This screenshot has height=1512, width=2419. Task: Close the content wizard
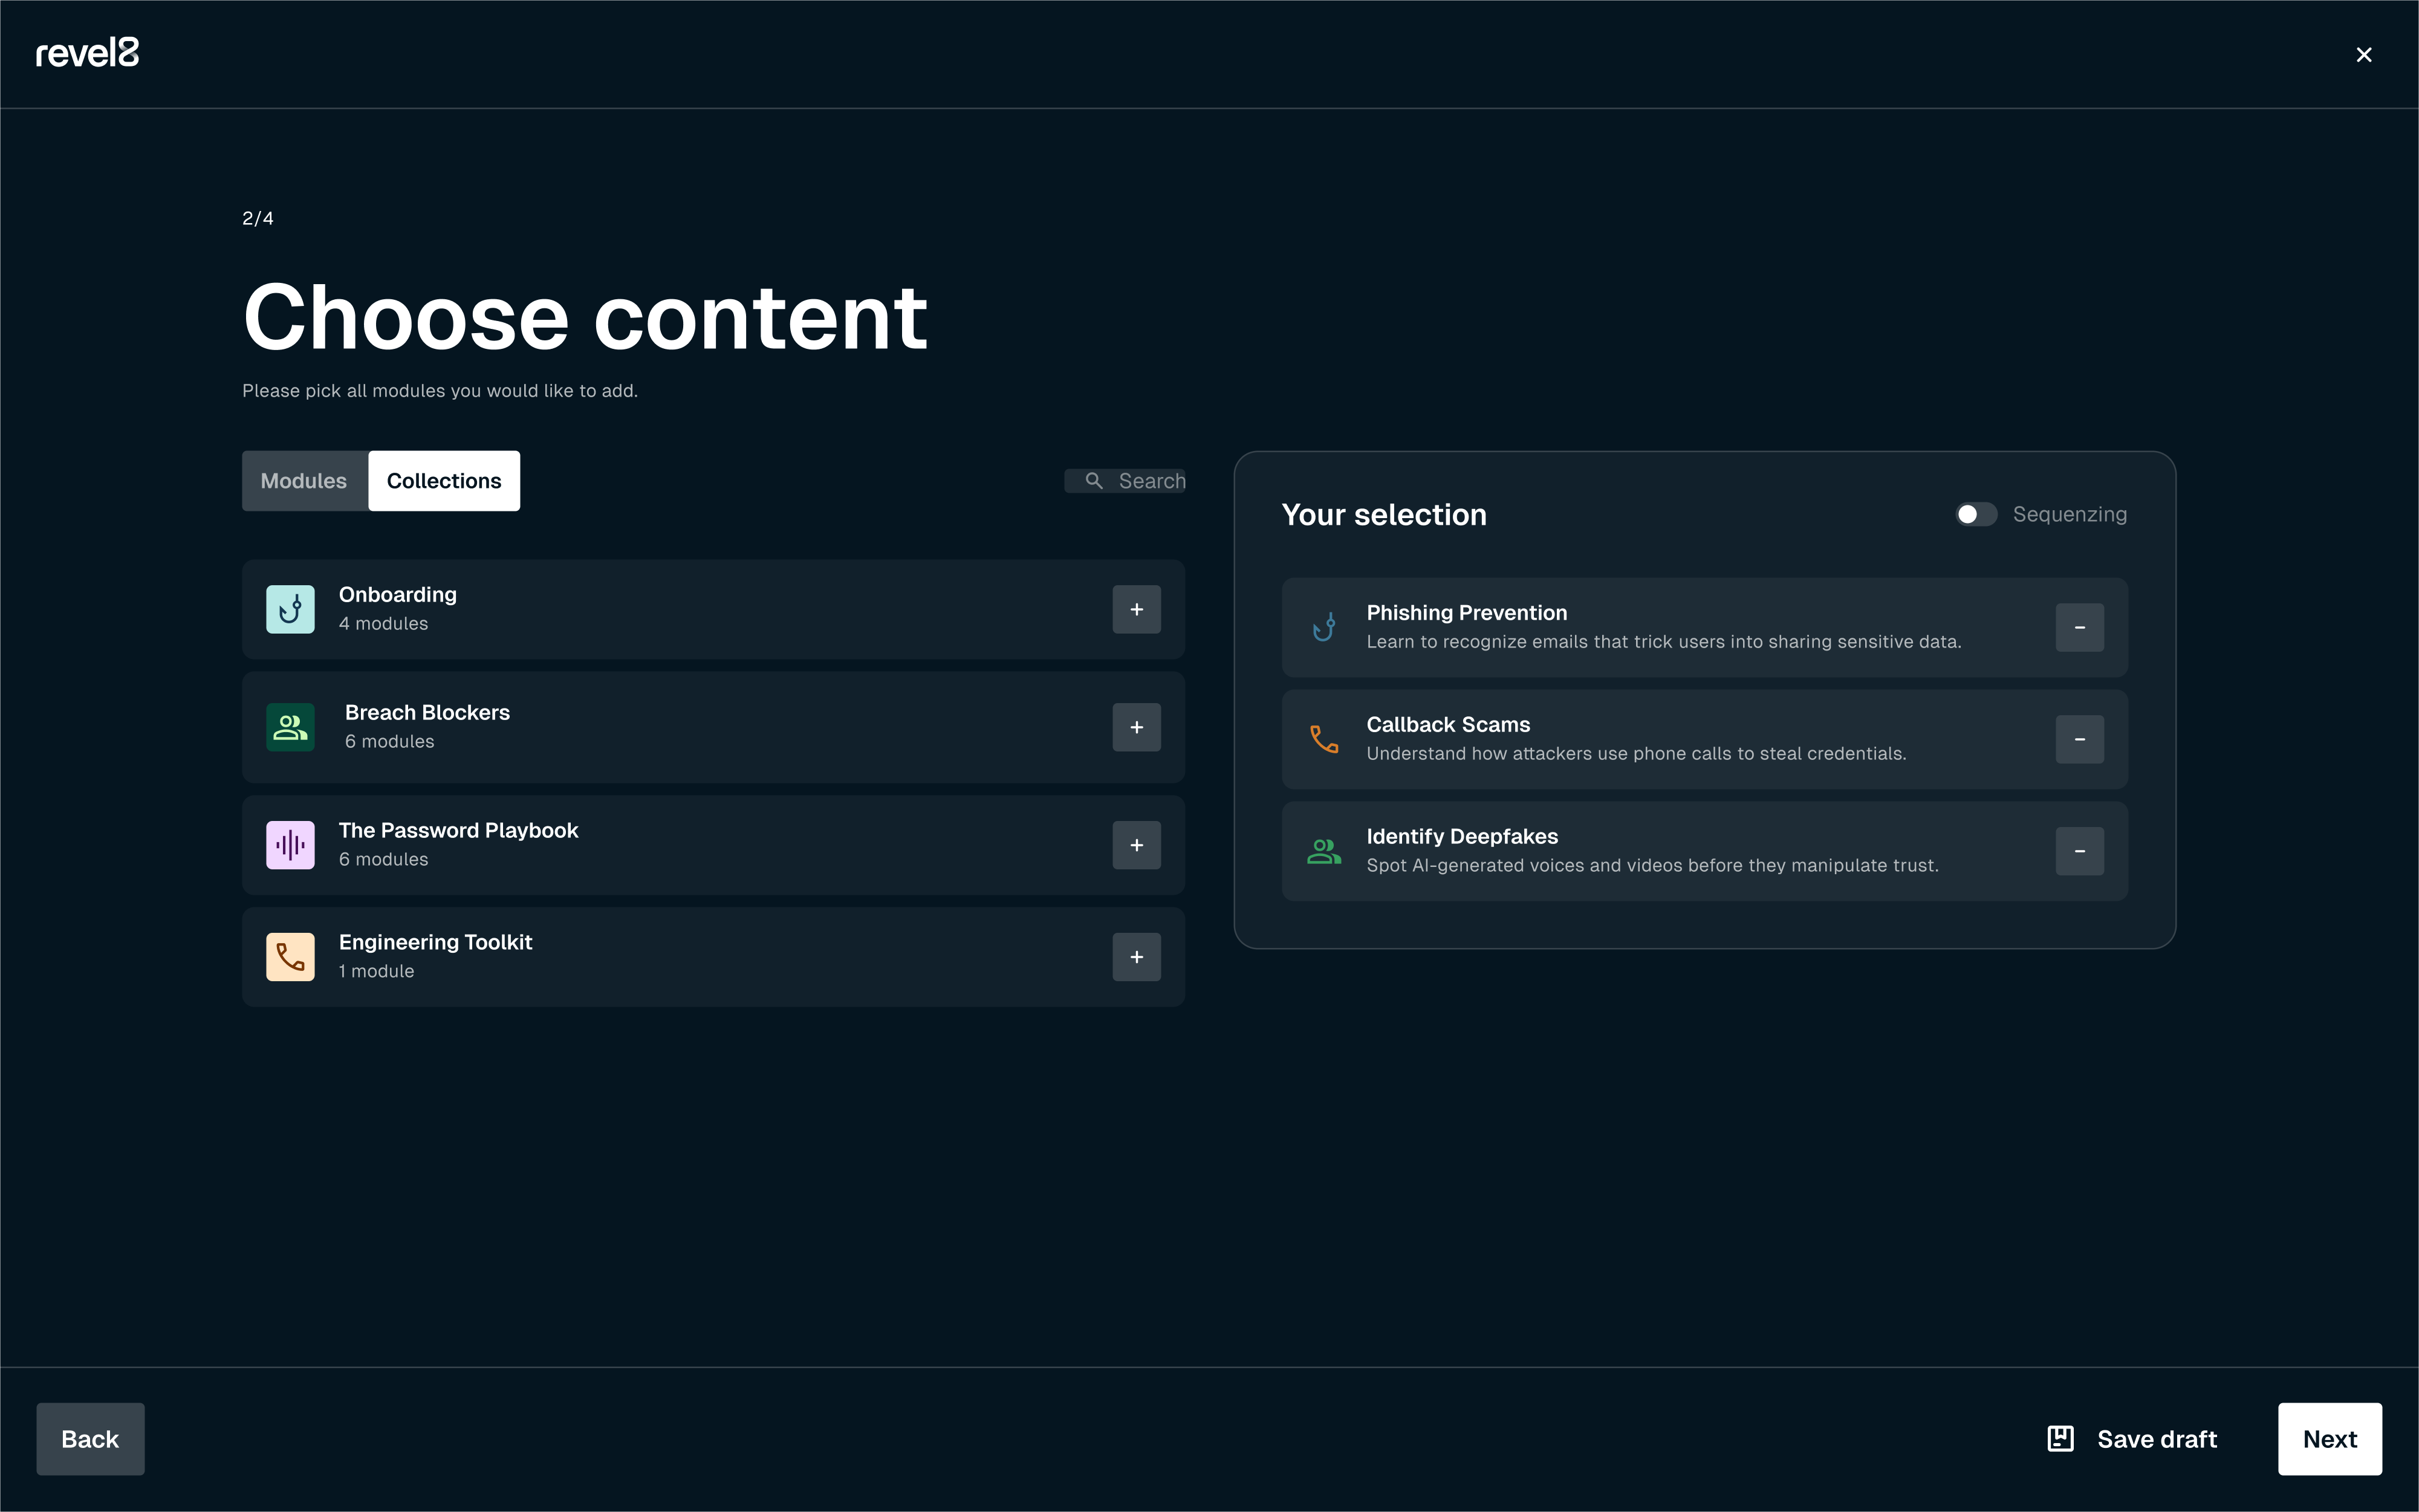[2364, 55]
